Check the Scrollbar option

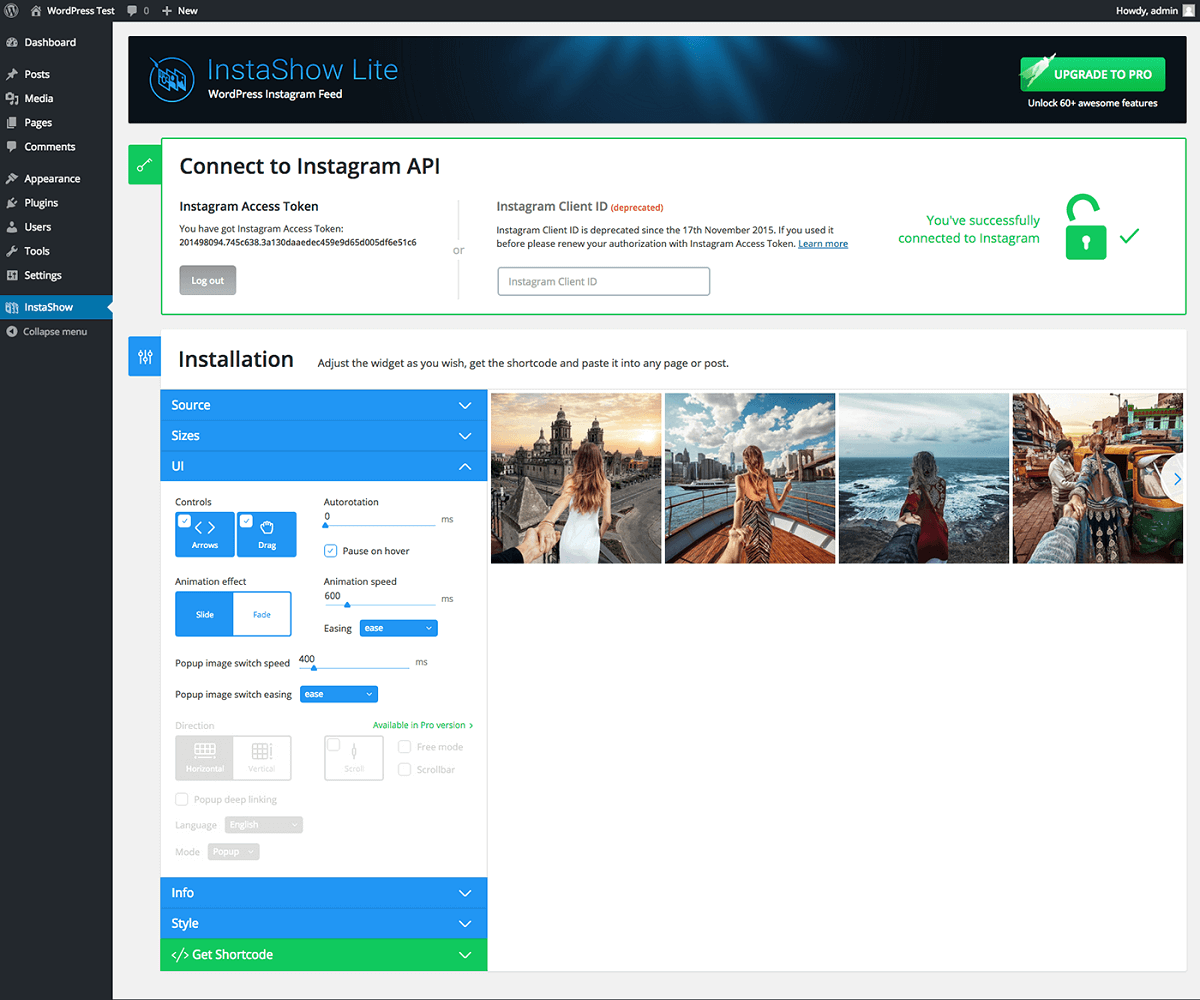click(x=405, y=770)
